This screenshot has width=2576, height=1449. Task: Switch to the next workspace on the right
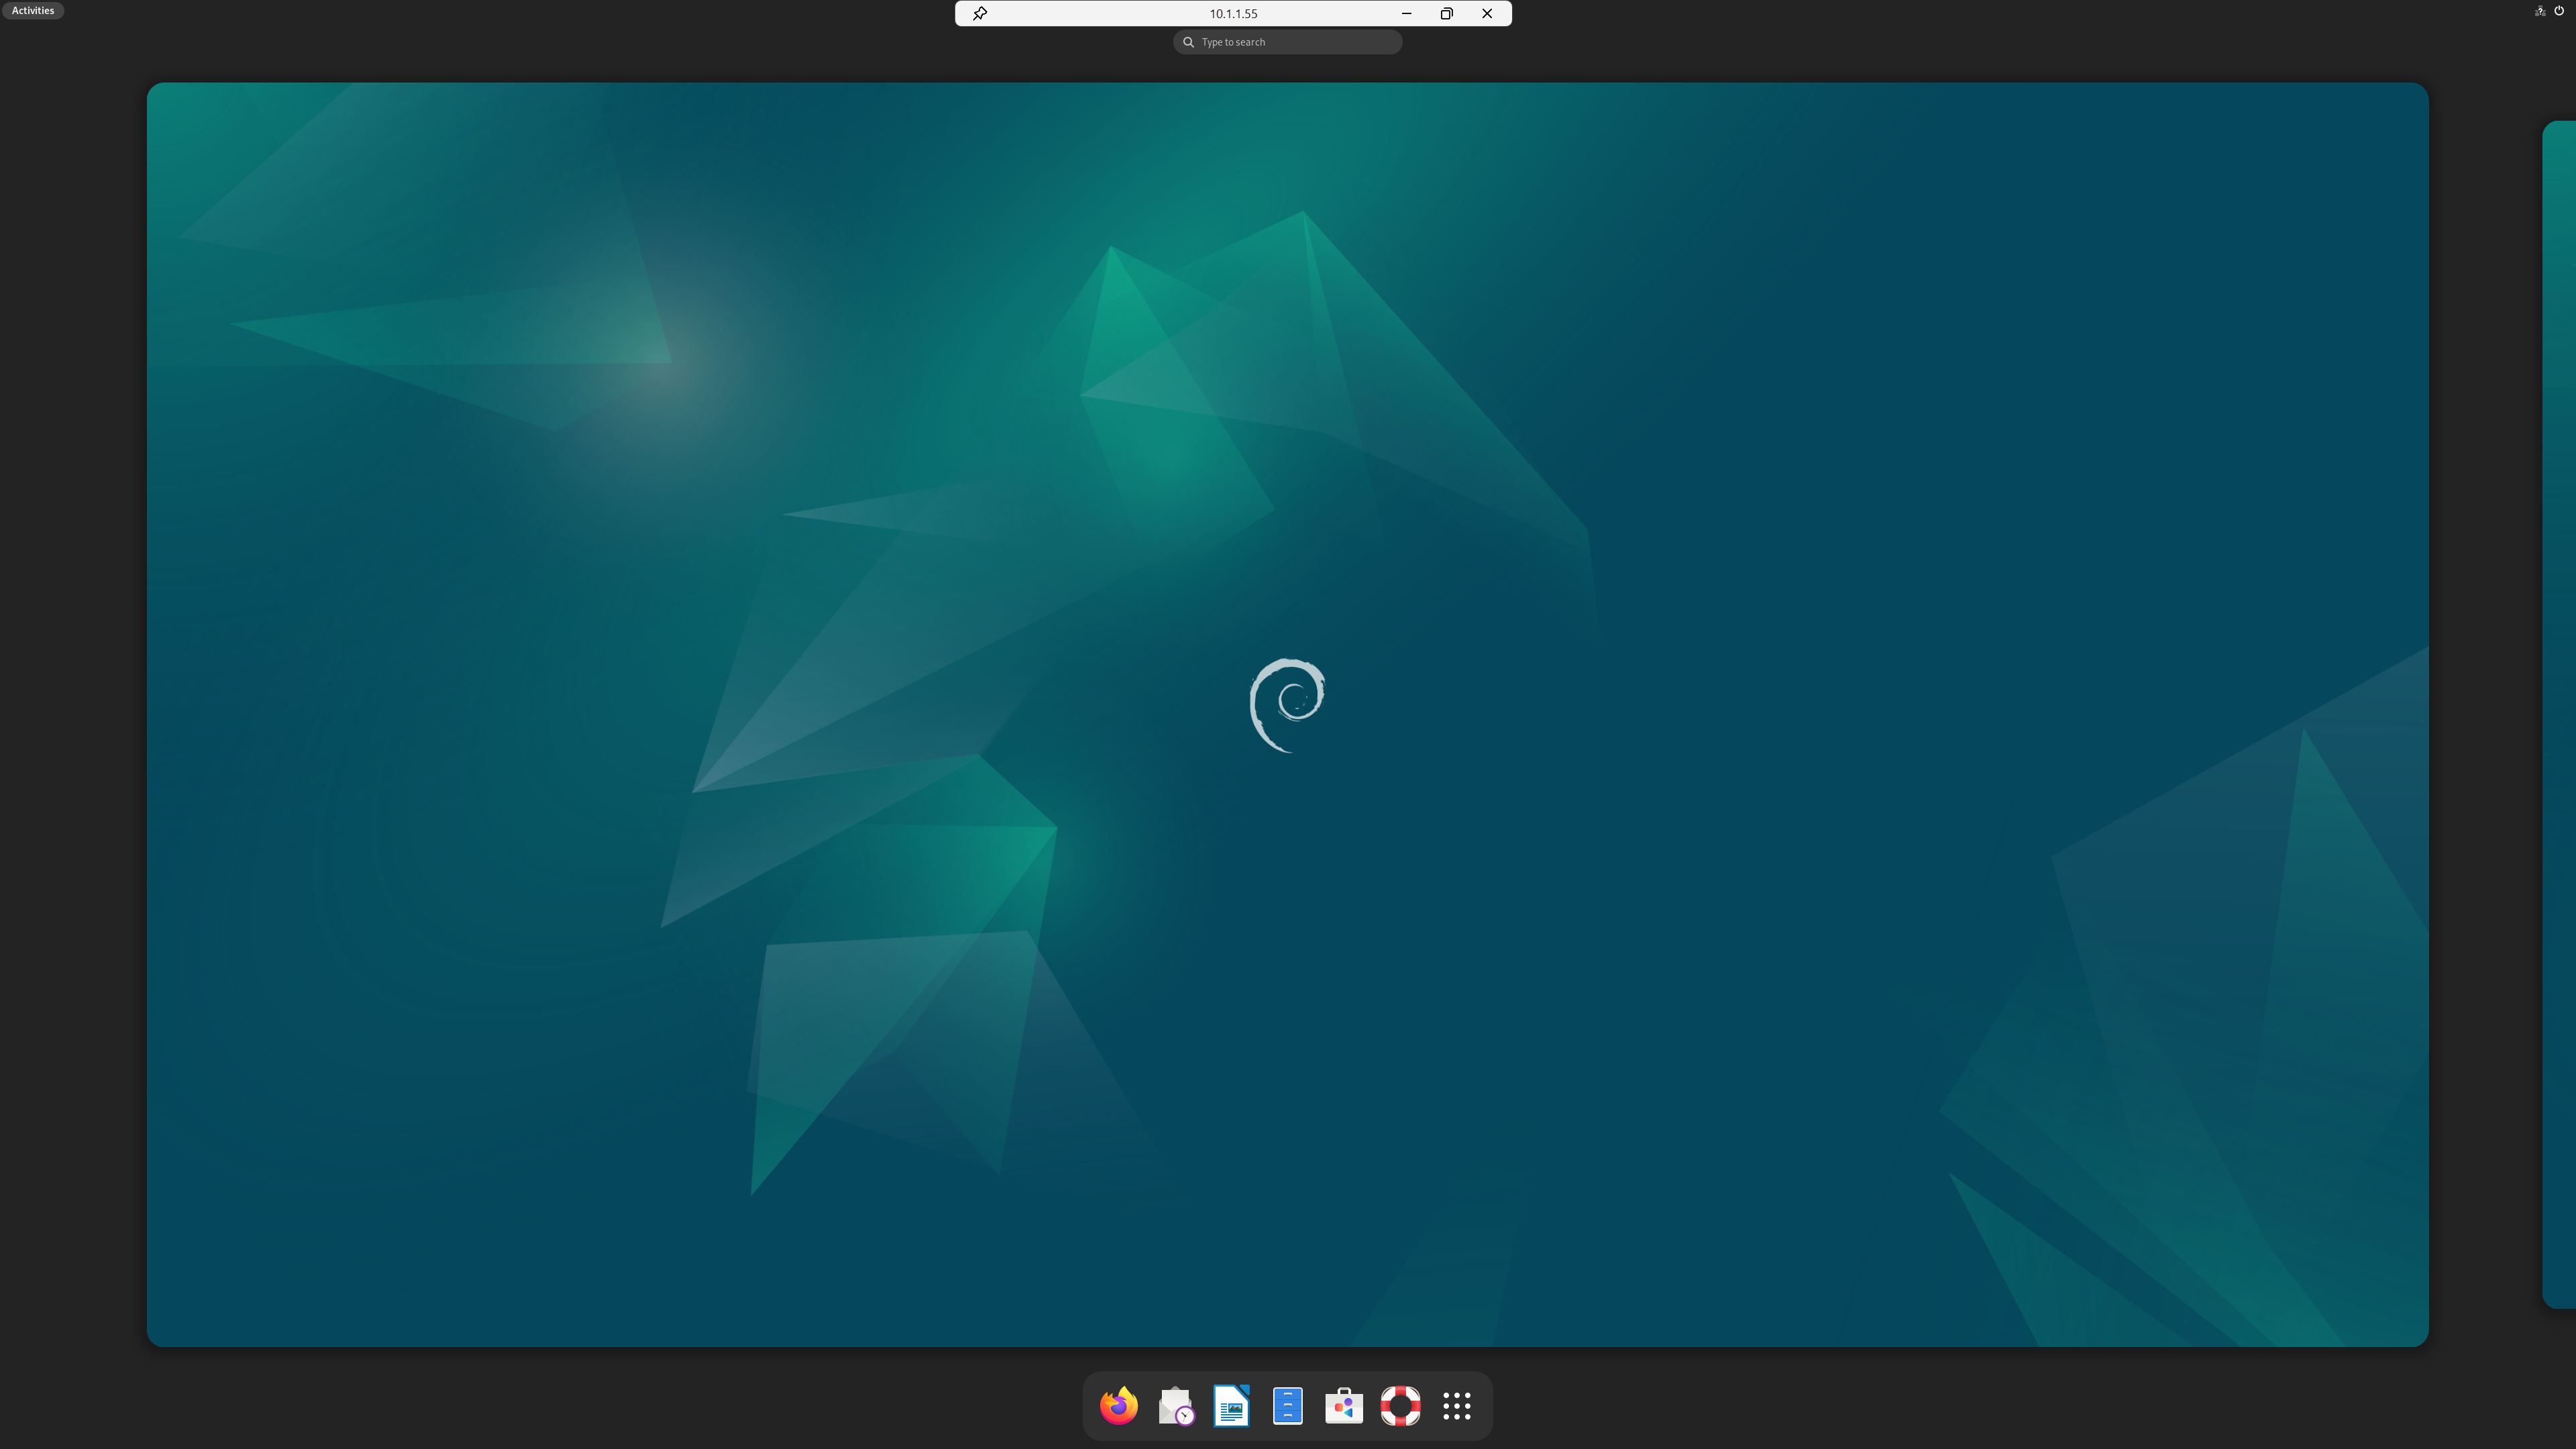click(2559, 714)
